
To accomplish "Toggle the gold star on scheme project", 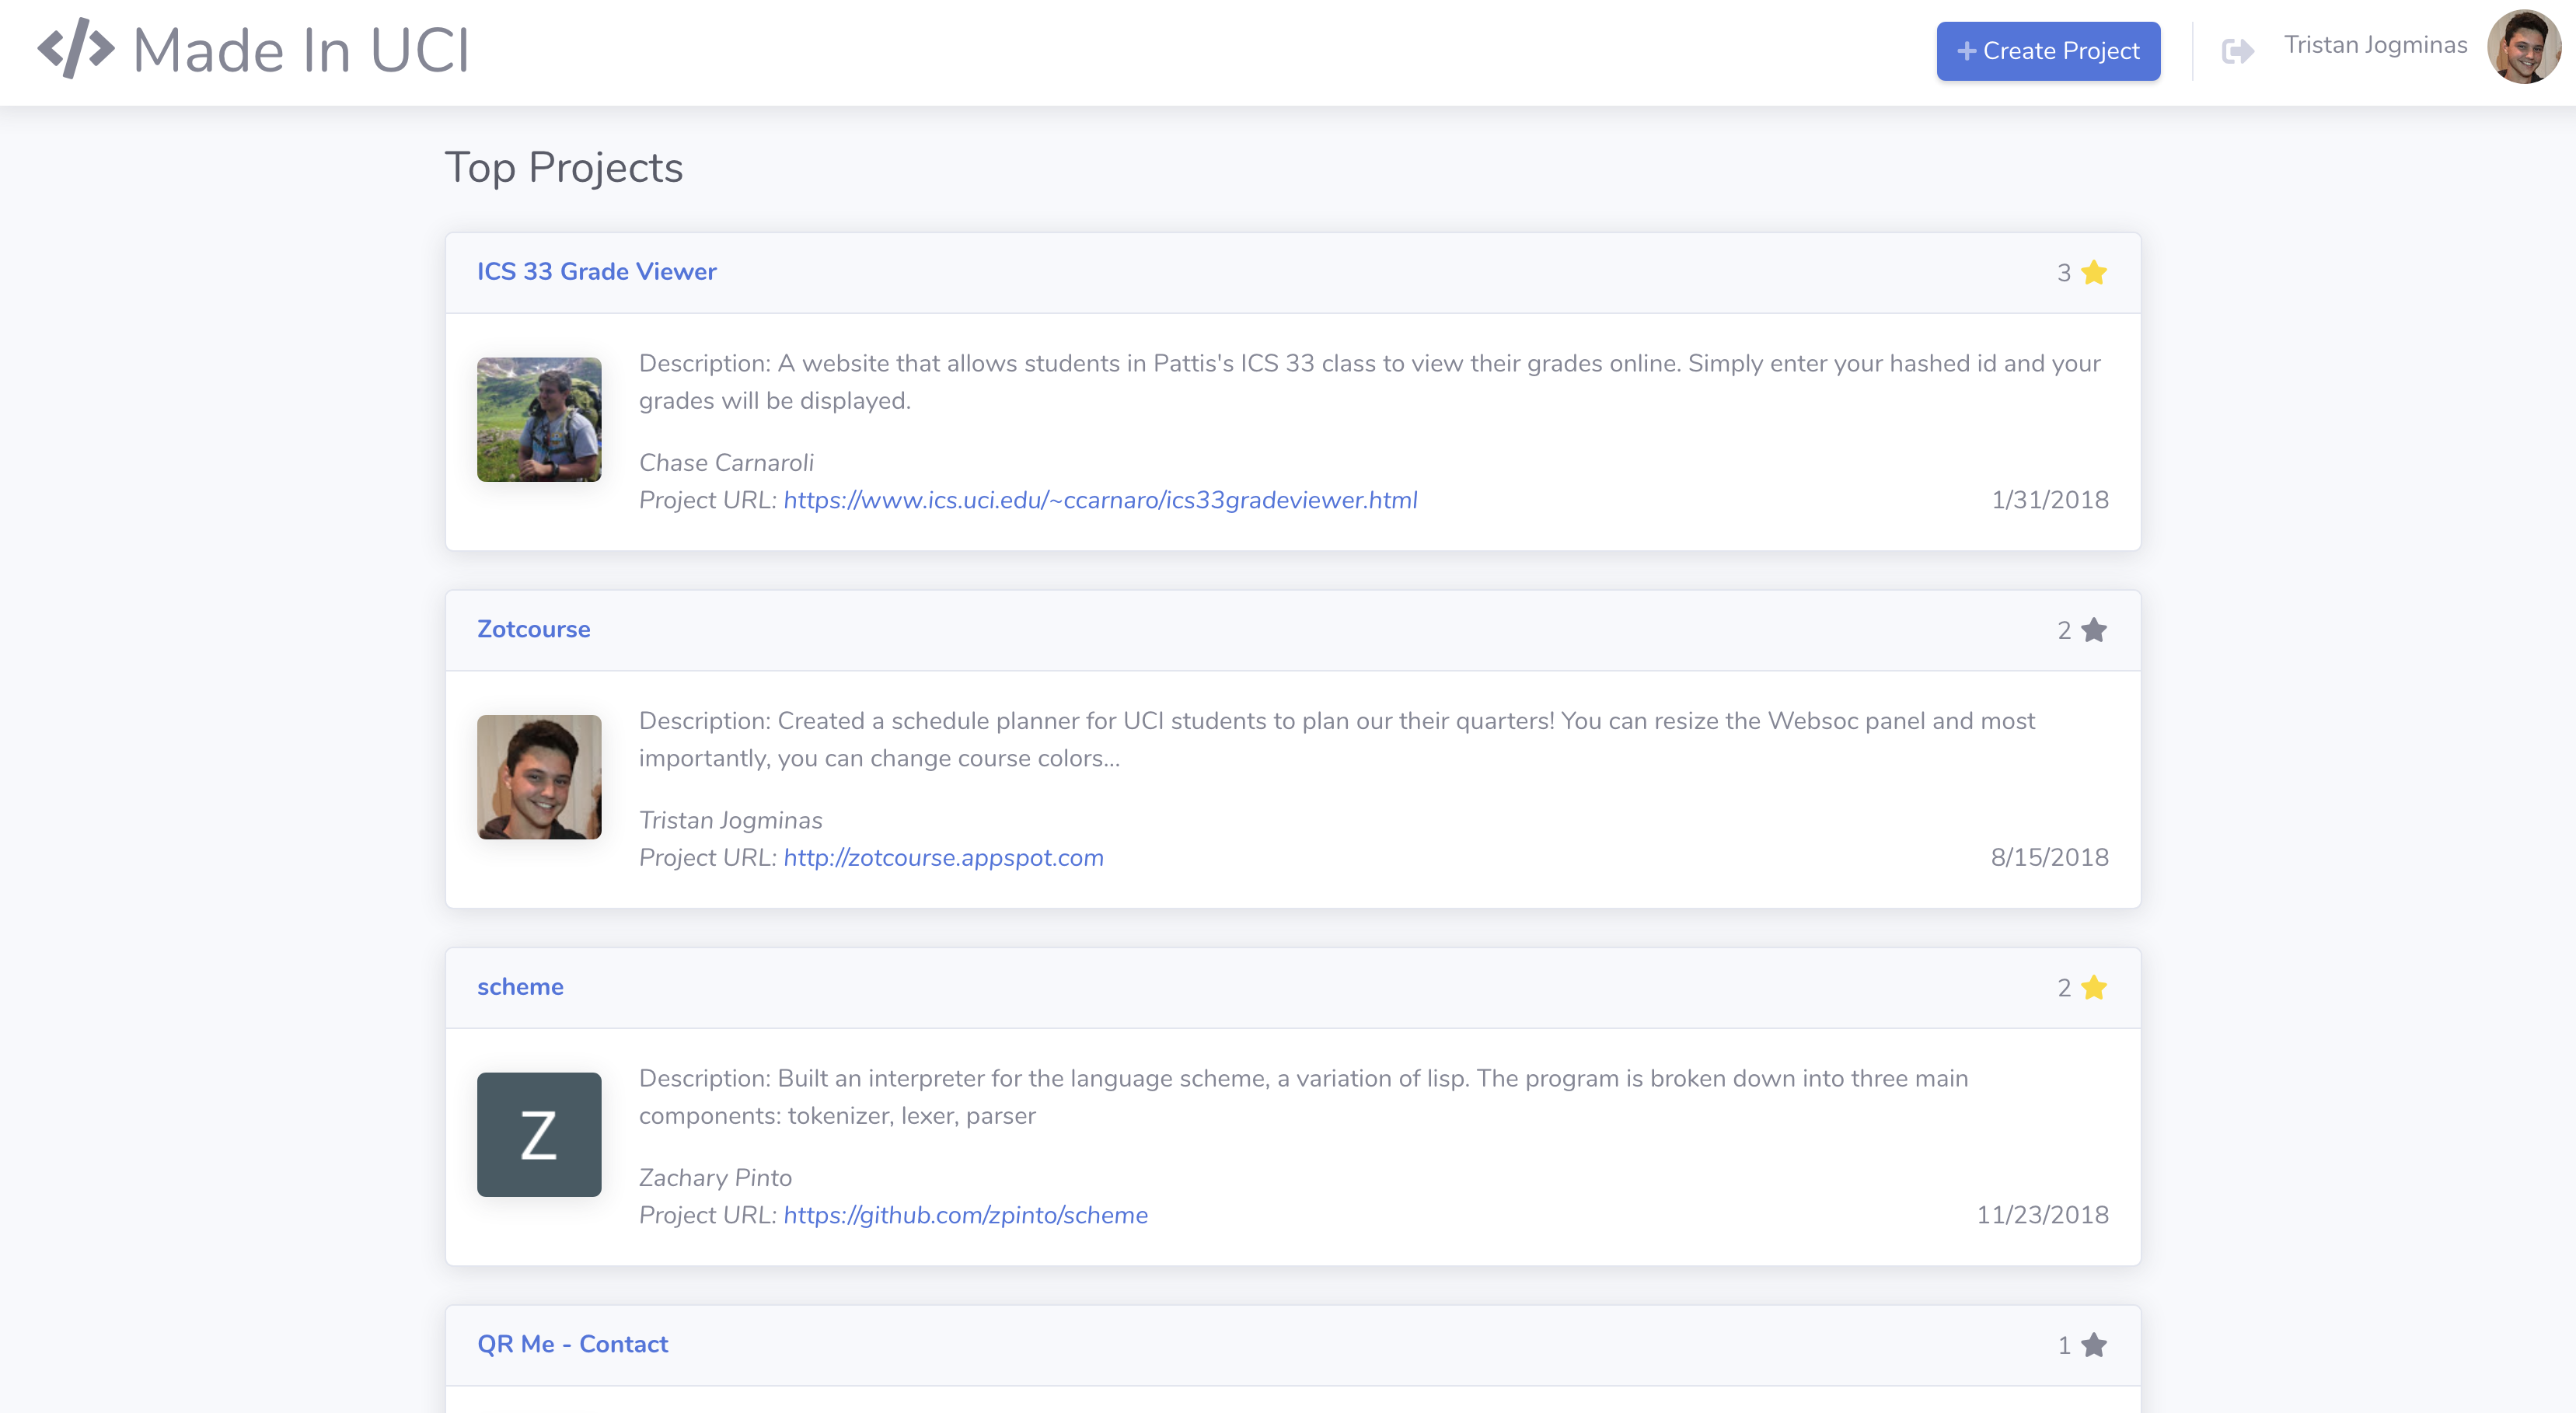I will (x=2093, y=988).
